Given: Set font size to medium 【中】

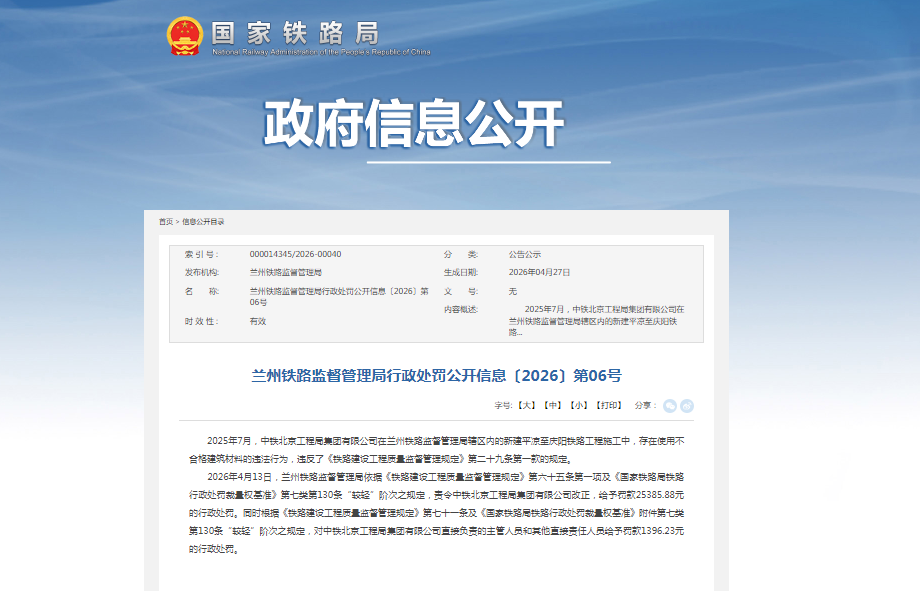Looking at the screenshot, I should (x=552, y=405).
